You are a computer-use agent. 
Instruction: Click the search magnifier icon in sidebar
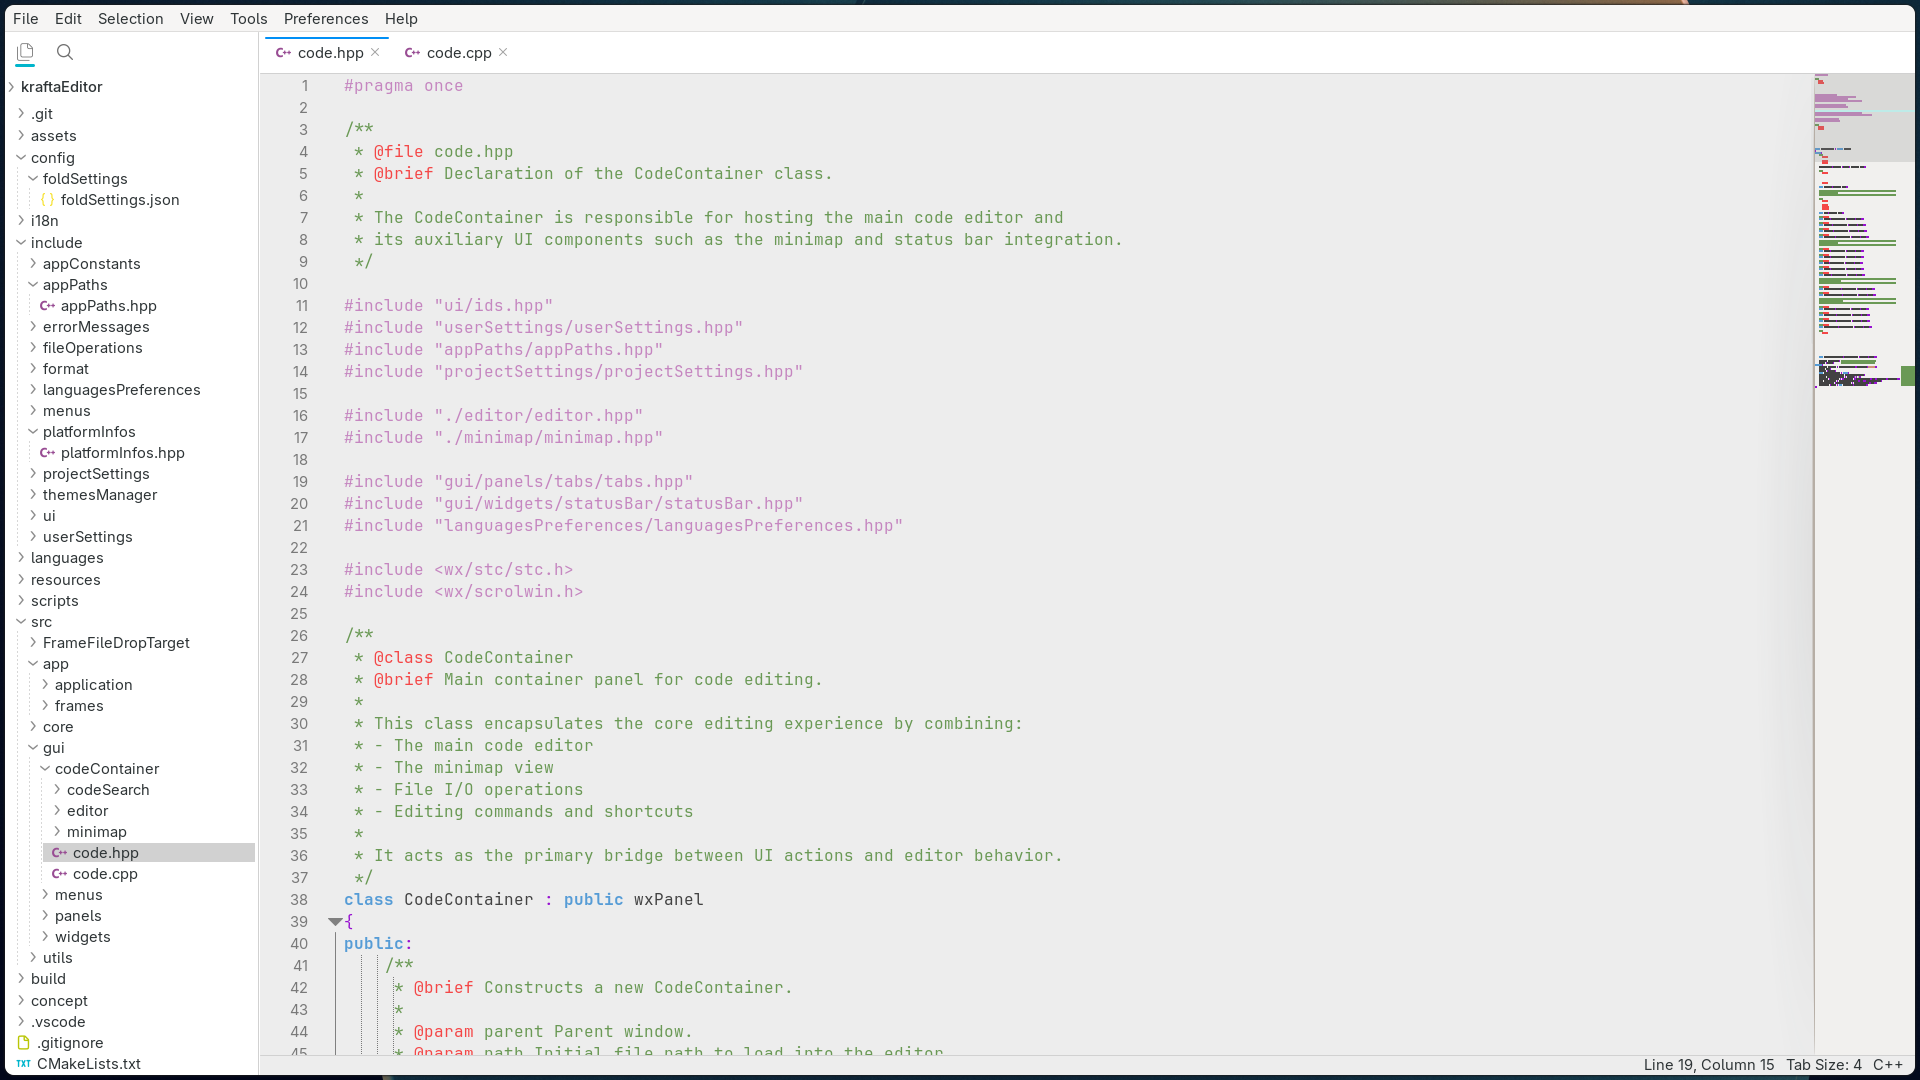click(65, 52)
